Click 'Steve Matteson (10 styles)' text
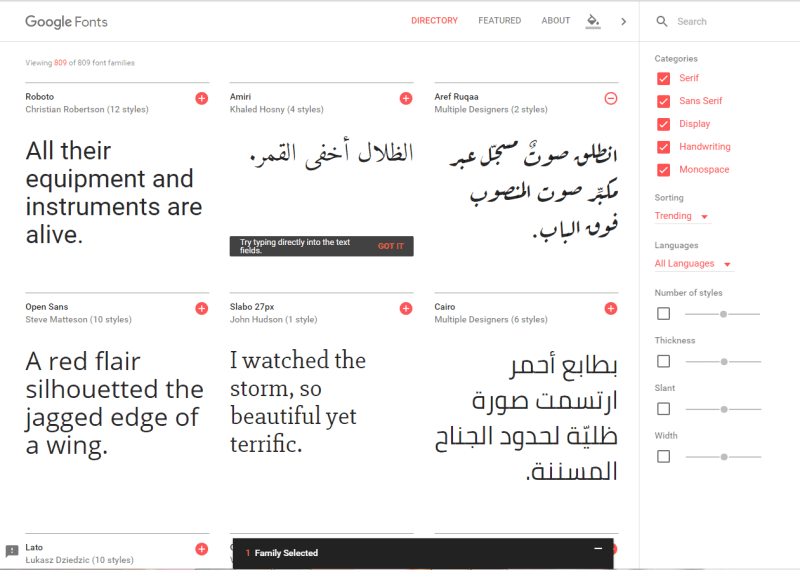 tap(79, 319)
